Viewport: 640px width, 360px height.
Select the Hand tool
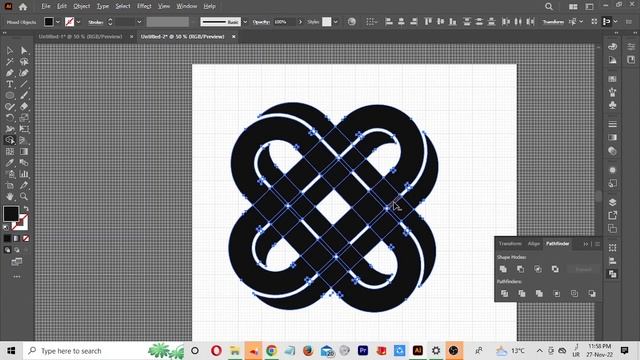pos(10,197)
